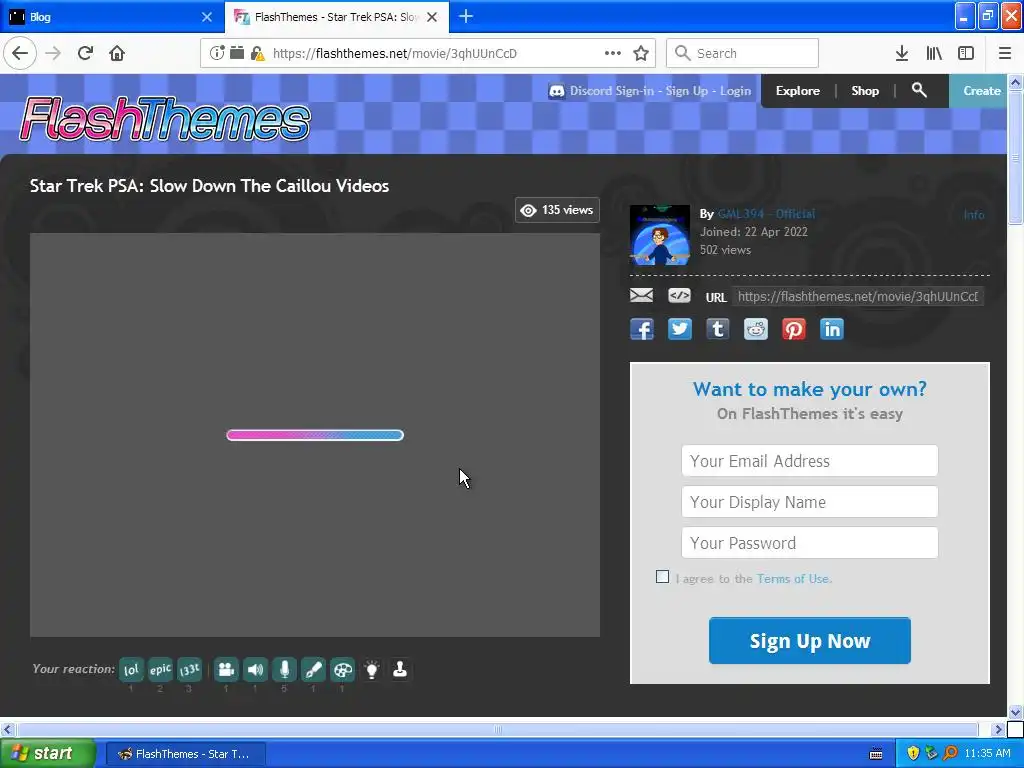1024x768 pixels.
Task: Click the author avatar thumbnail
Action: pos(660,235)
